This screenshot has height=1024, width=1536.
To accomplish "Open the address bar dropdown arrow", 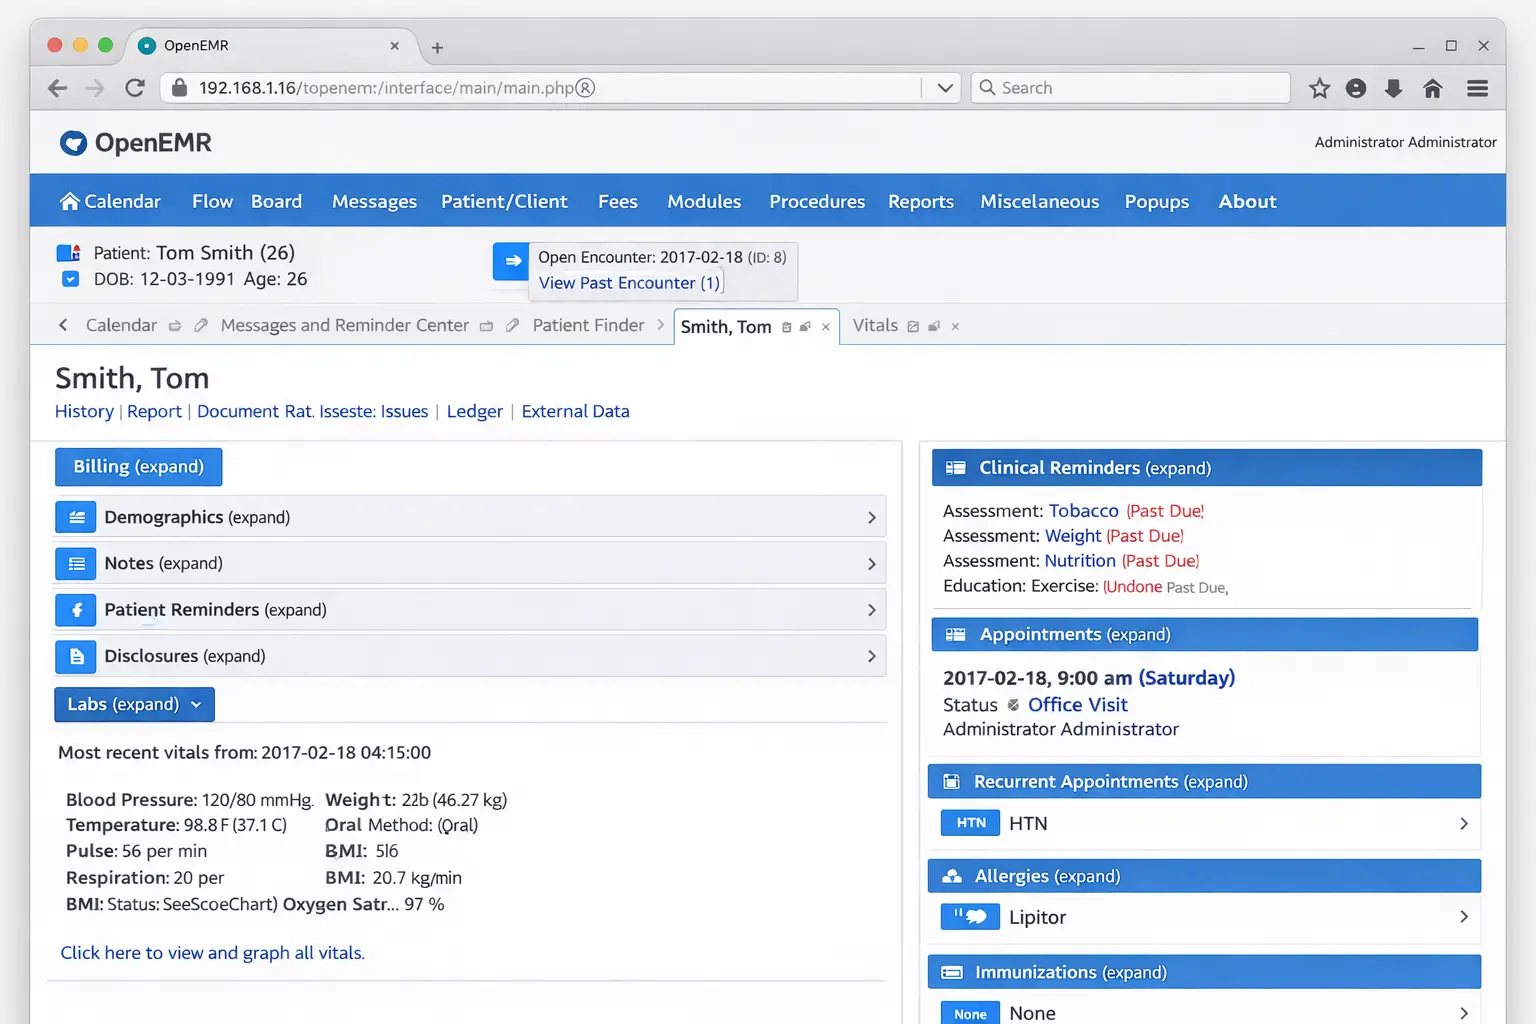I will pyautogui.click(x=944, y=88).
